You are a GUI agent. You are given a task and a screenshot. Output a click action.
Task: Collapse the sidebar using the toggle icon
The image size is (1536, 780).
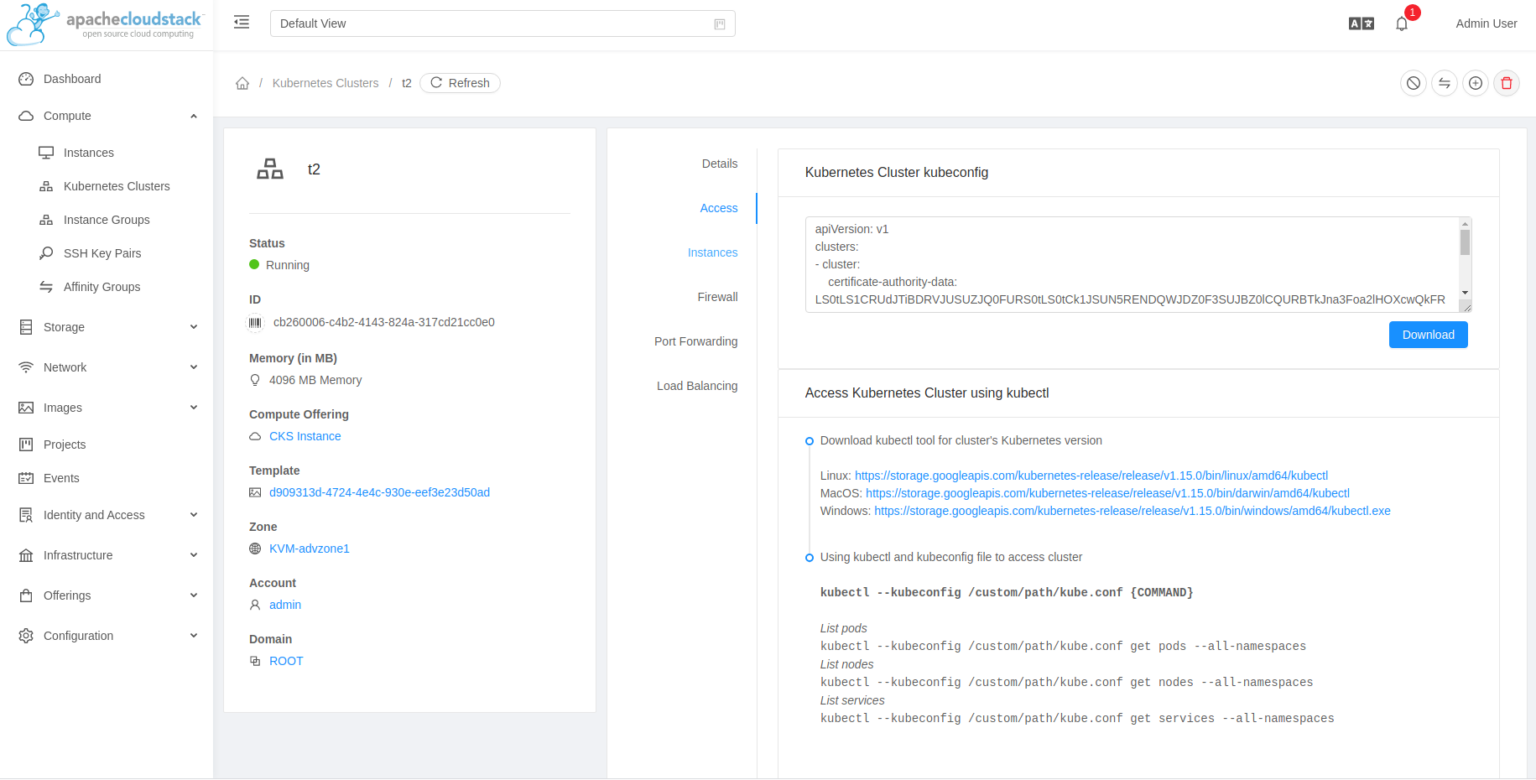241,21
